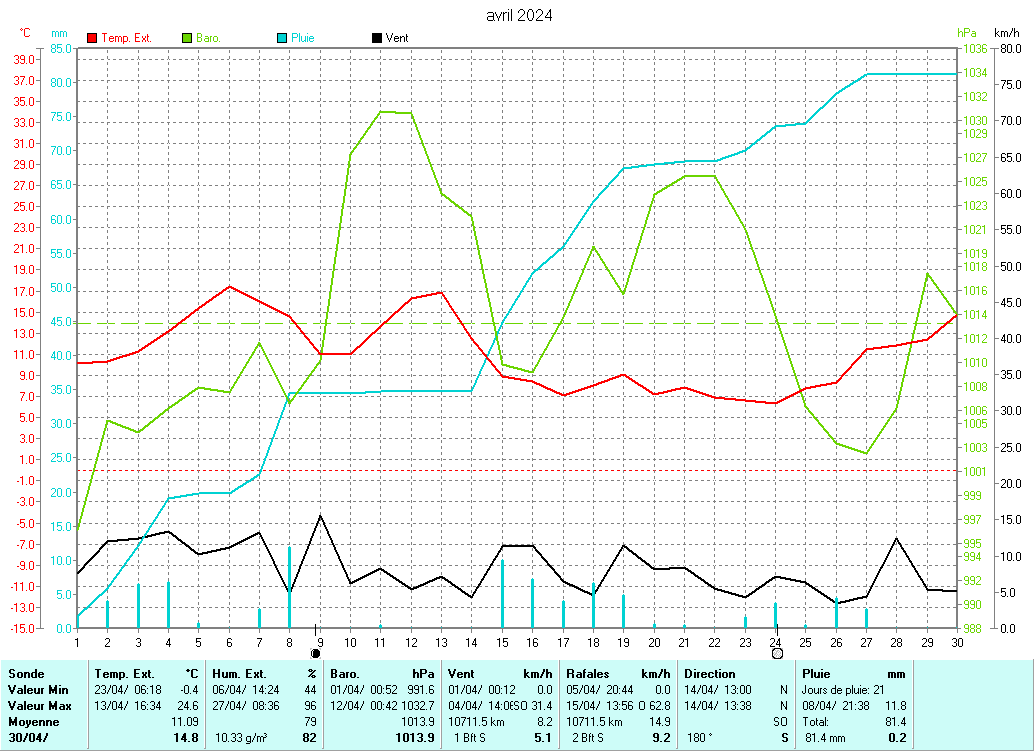Viewport: 1034px width, 751px height.
Task: Select the Rafales column header
Action: [x=587, y=674]
